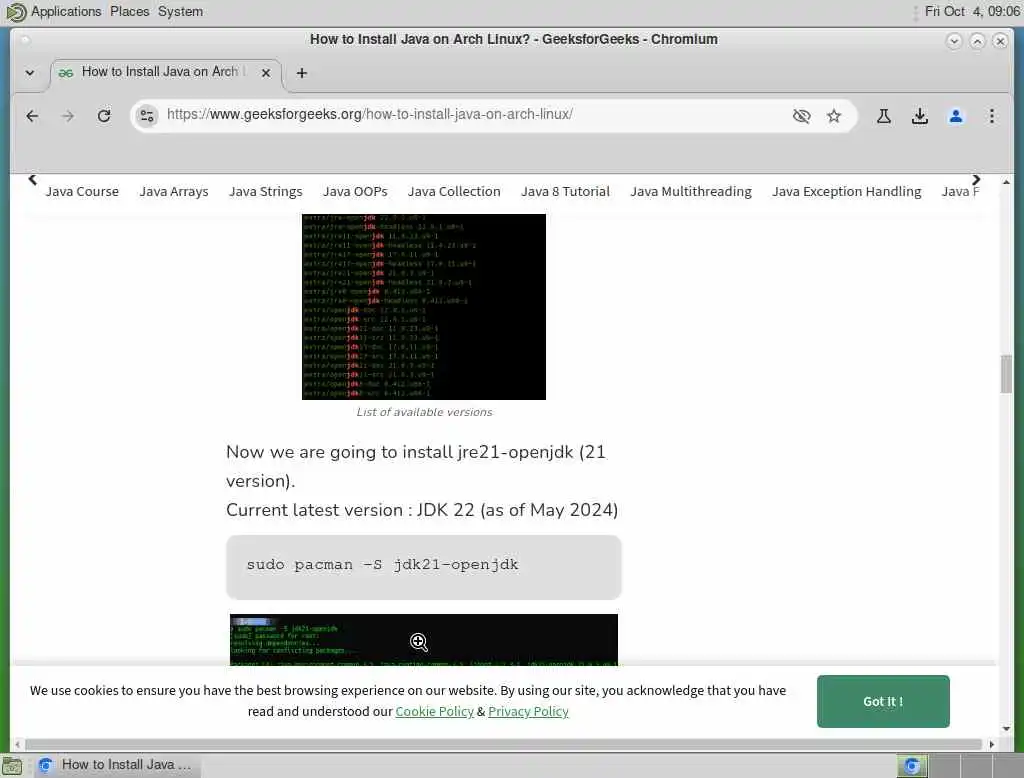View site information icon in address bar

pyautogui.click(x=147, y=116)
